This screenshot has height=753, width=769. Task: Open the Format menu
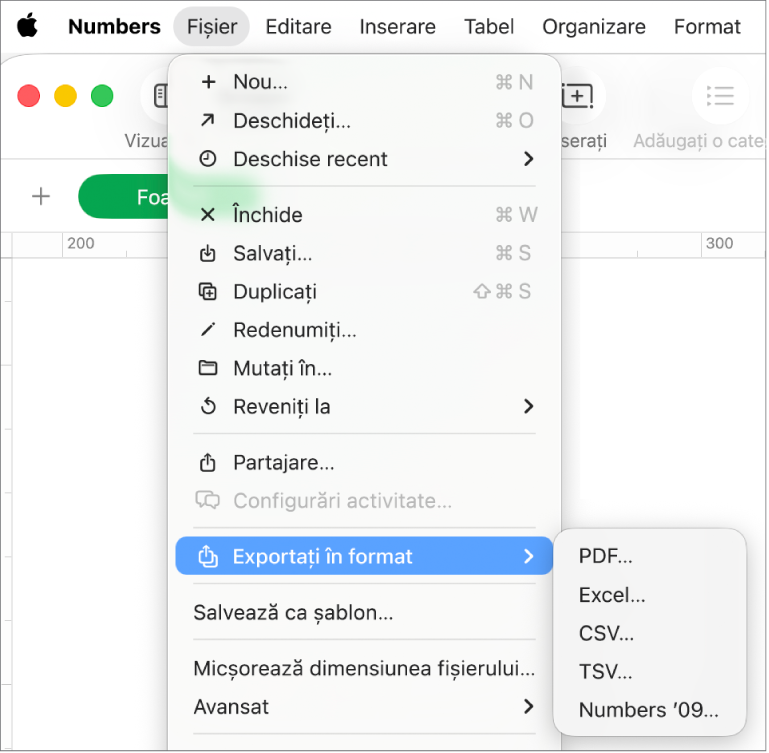coord(707,26)
